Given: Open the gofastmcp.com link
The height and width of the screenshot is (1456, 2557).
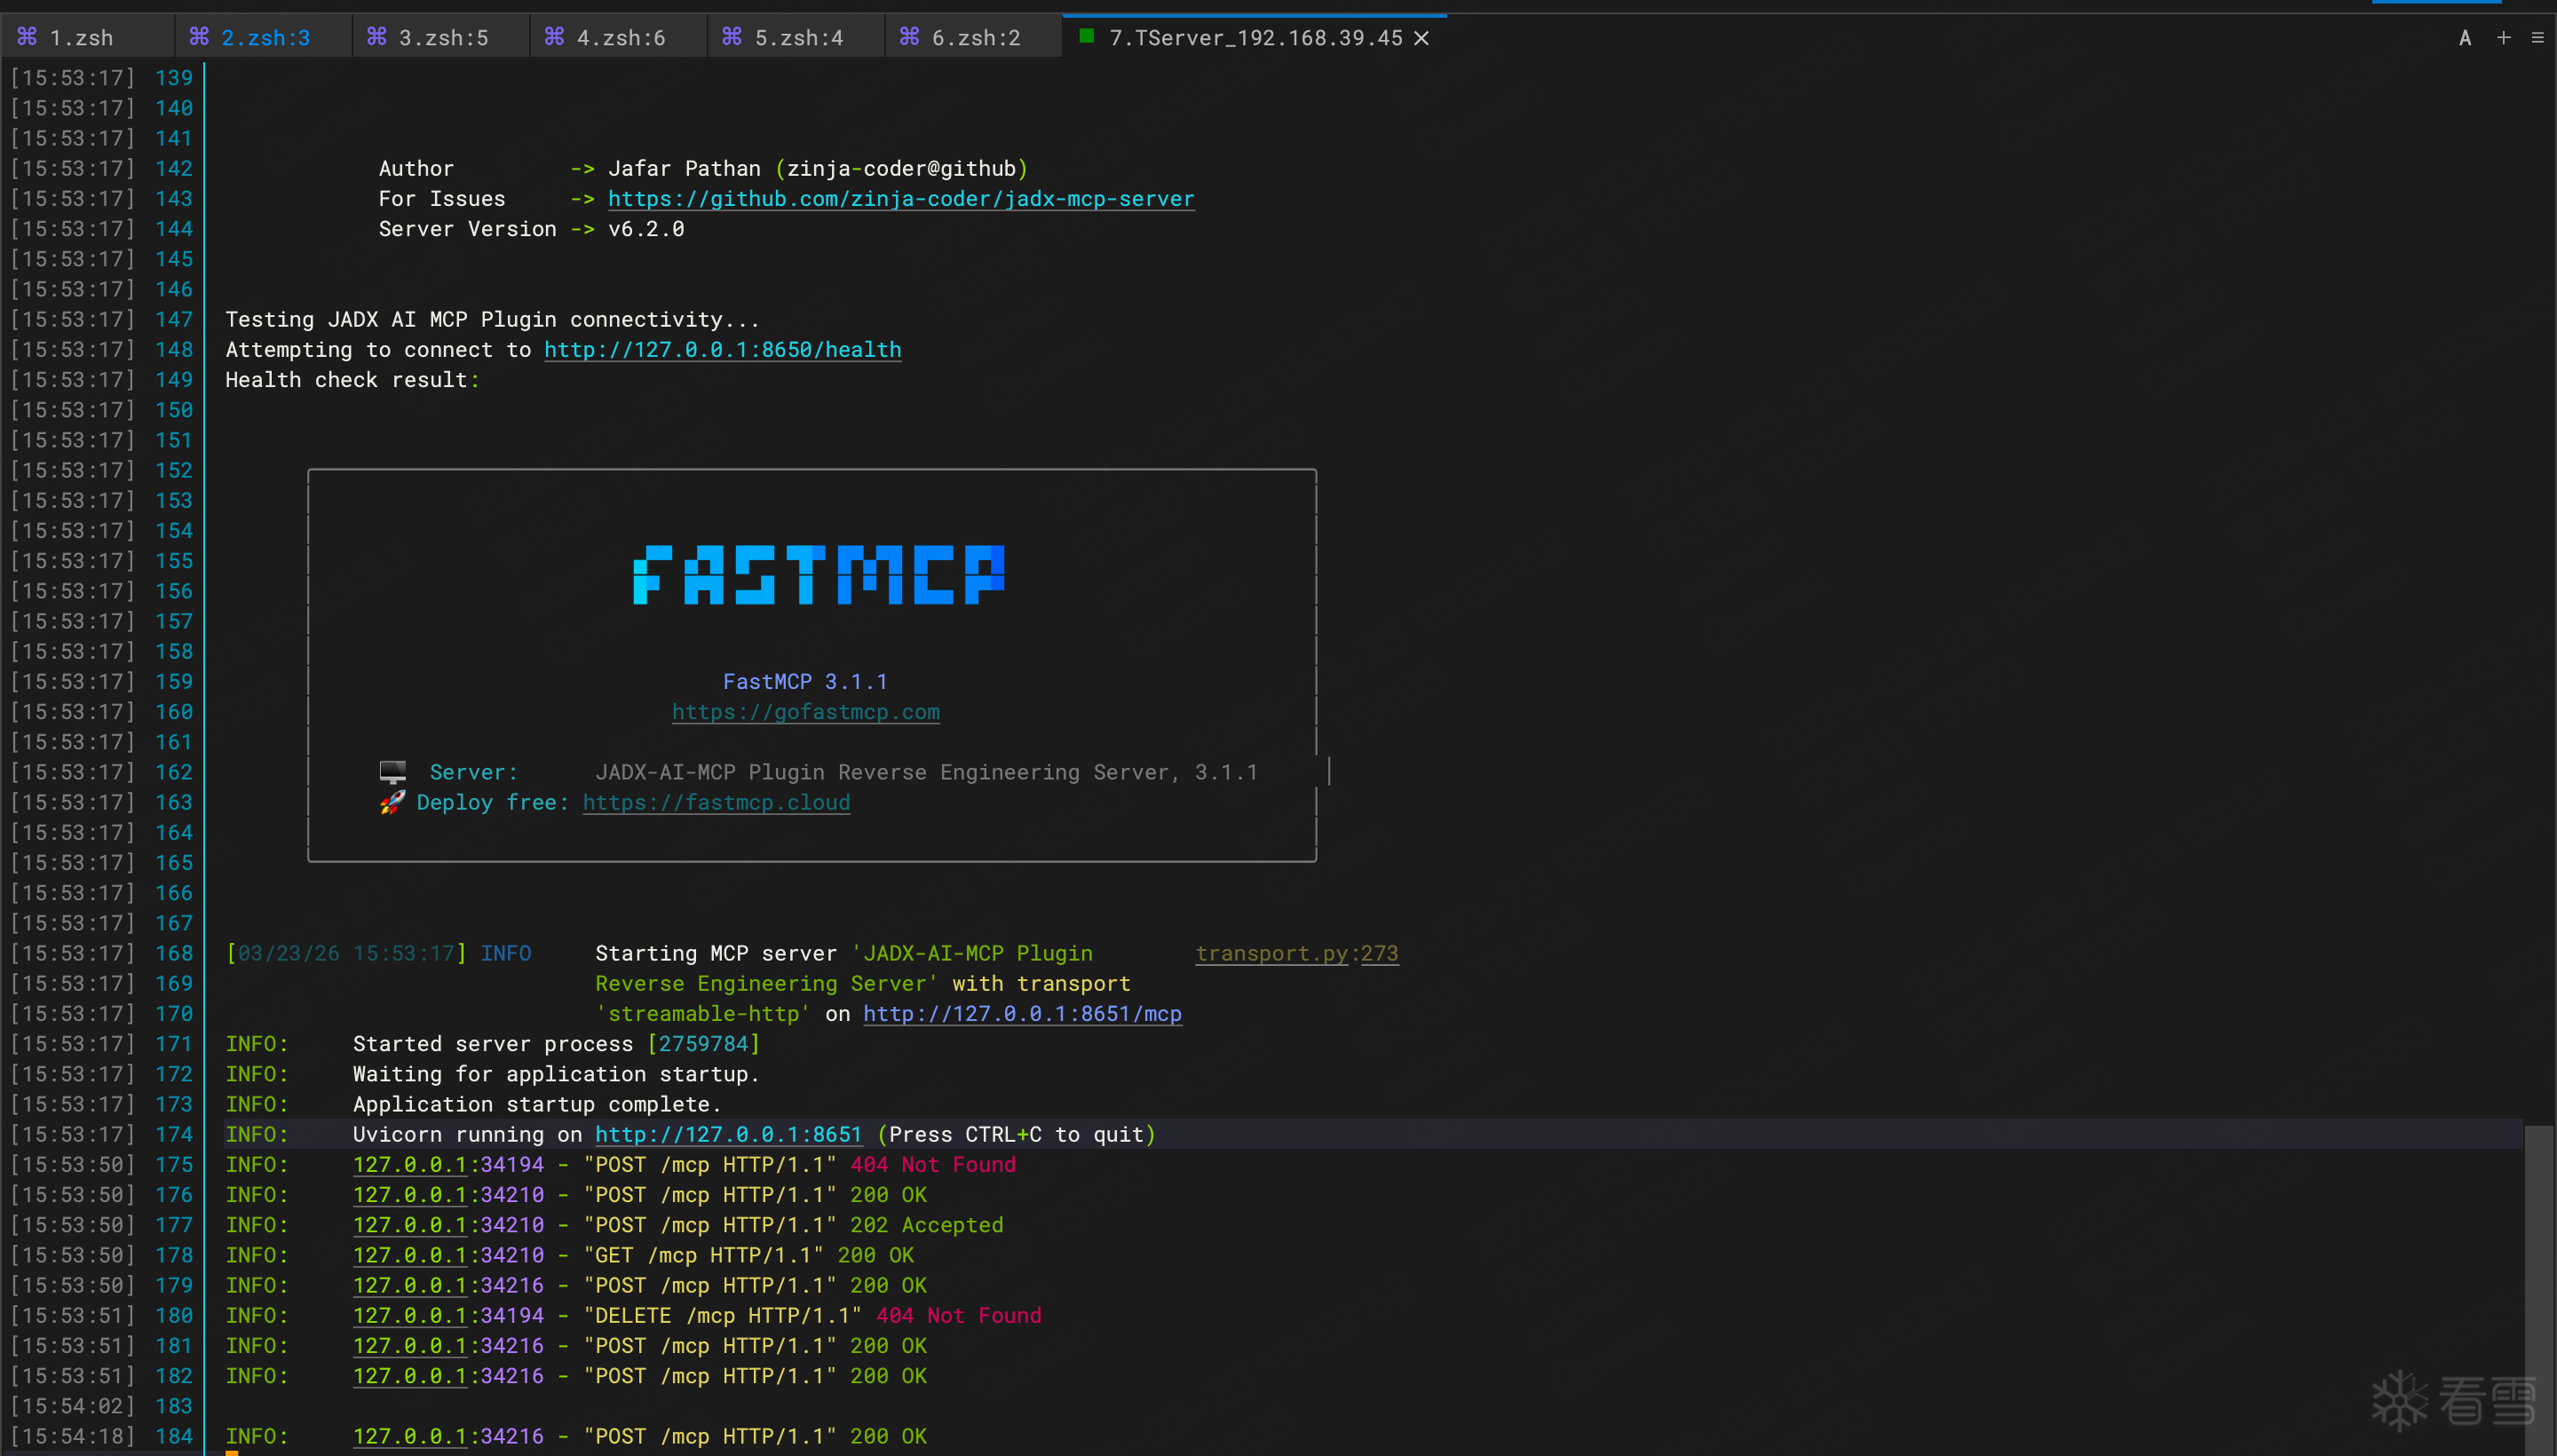Looking at the screenshot, I should pos(805,712).
